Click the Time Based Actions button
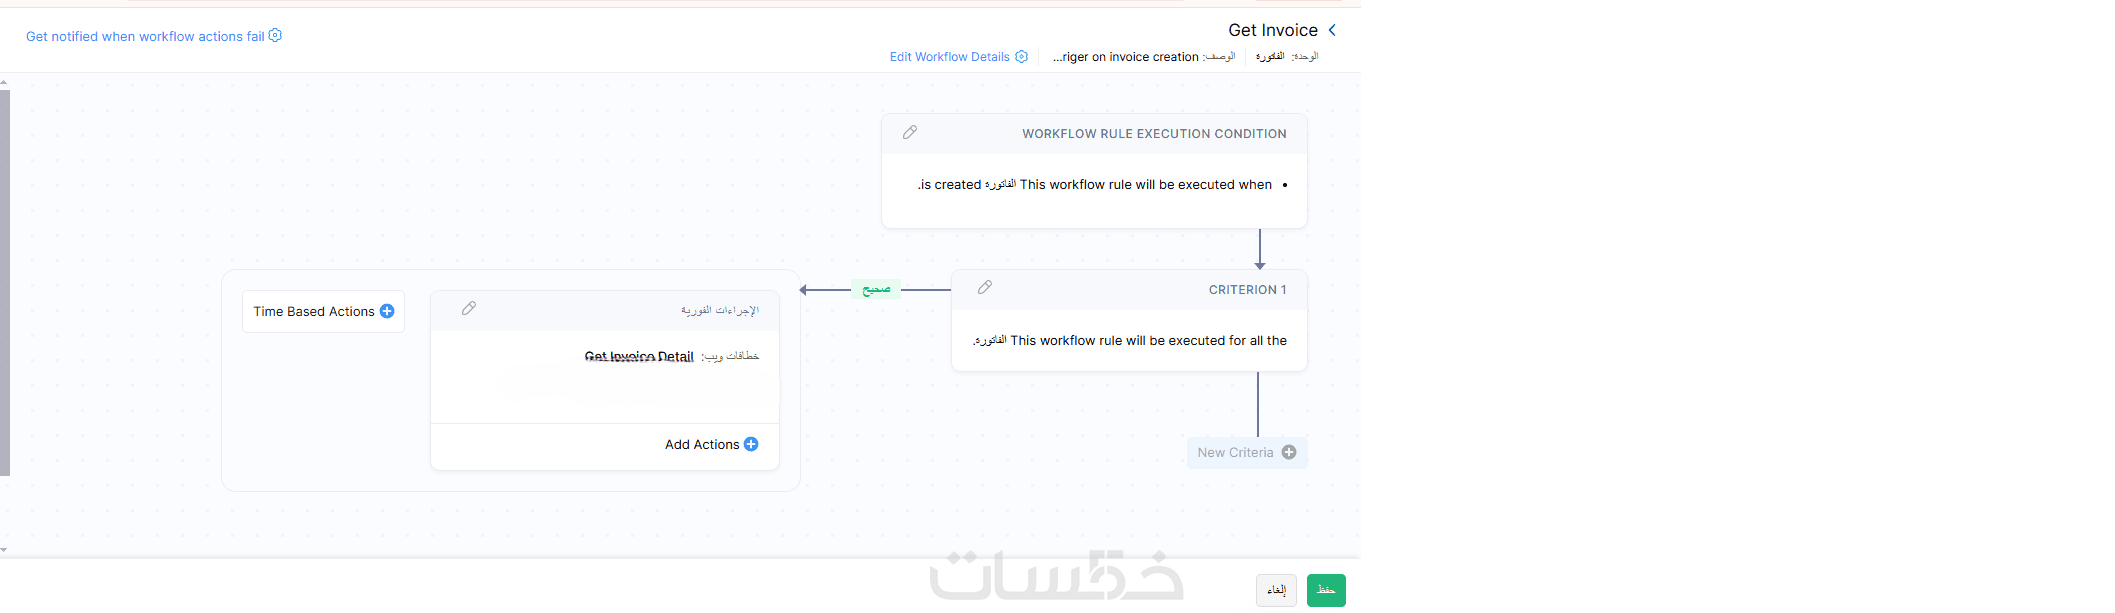The width and height of the screenshot is (2115, 613). 314,312
